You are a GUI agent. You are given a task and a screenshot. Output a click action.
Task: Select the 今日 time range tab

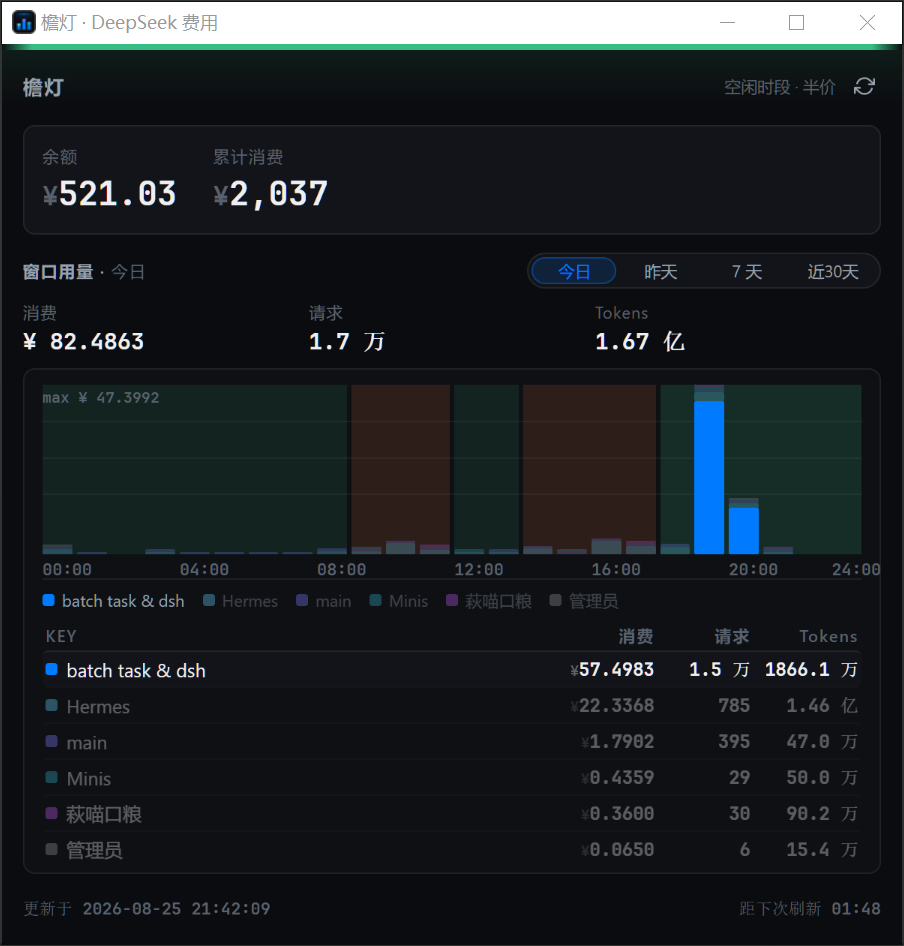[x=573, y=271]
